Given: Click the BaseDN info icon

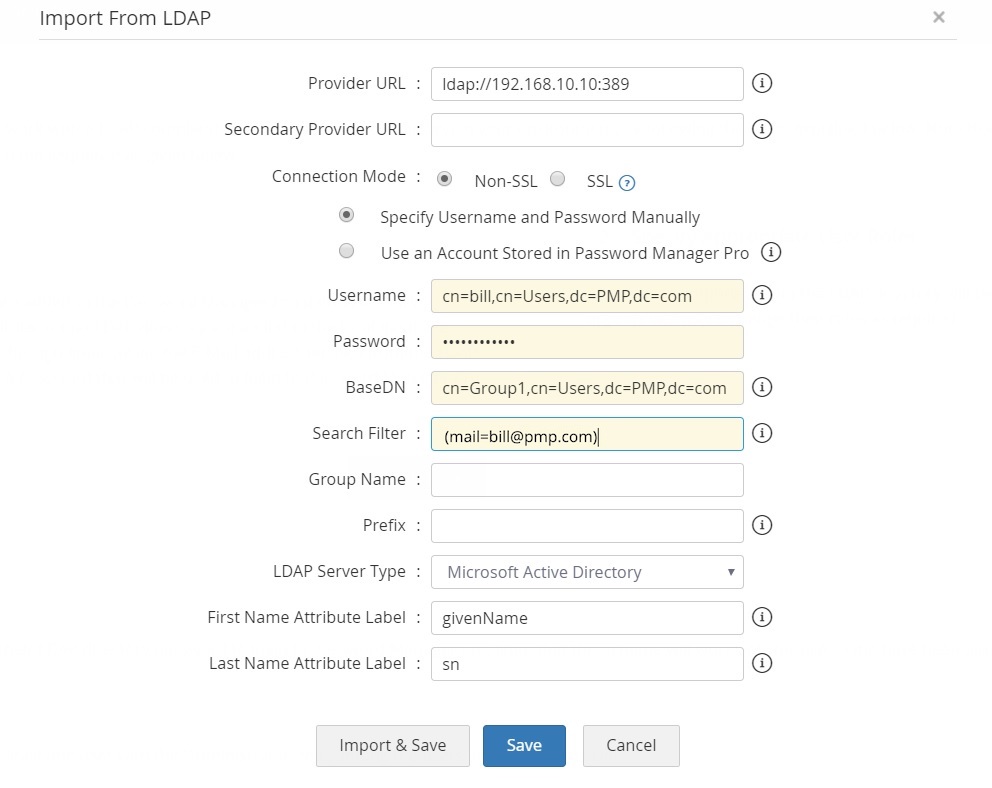Looking at the screenshot, I should (x=762, y=387).
